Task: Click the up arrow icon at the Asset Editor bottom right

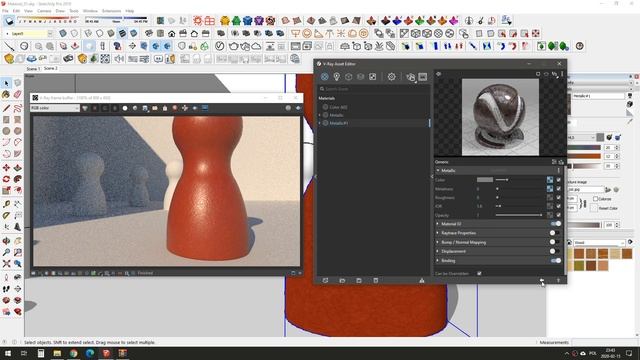Action: click(558, 280)
